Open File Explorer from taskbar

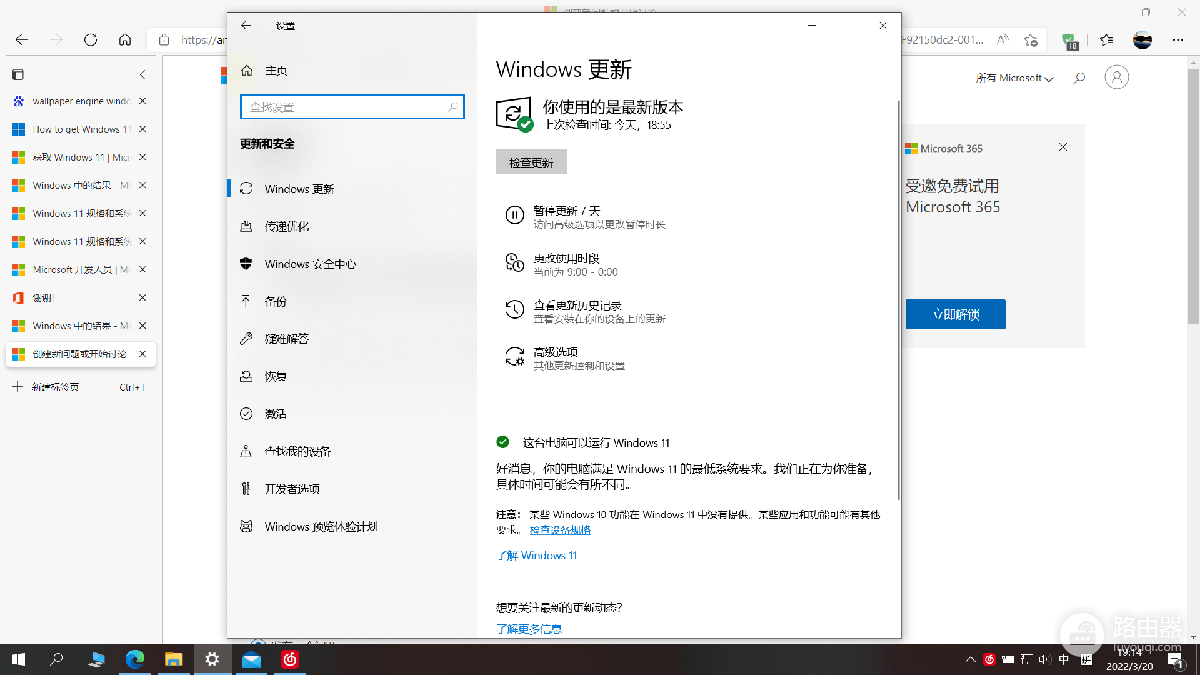pos(174,659)
